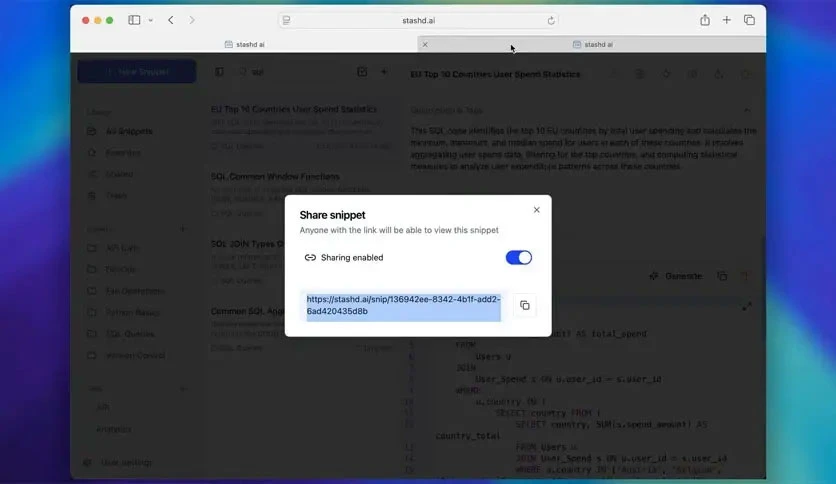Close the Share snippet dialog
836x484 pixels.
click(536, 210)
